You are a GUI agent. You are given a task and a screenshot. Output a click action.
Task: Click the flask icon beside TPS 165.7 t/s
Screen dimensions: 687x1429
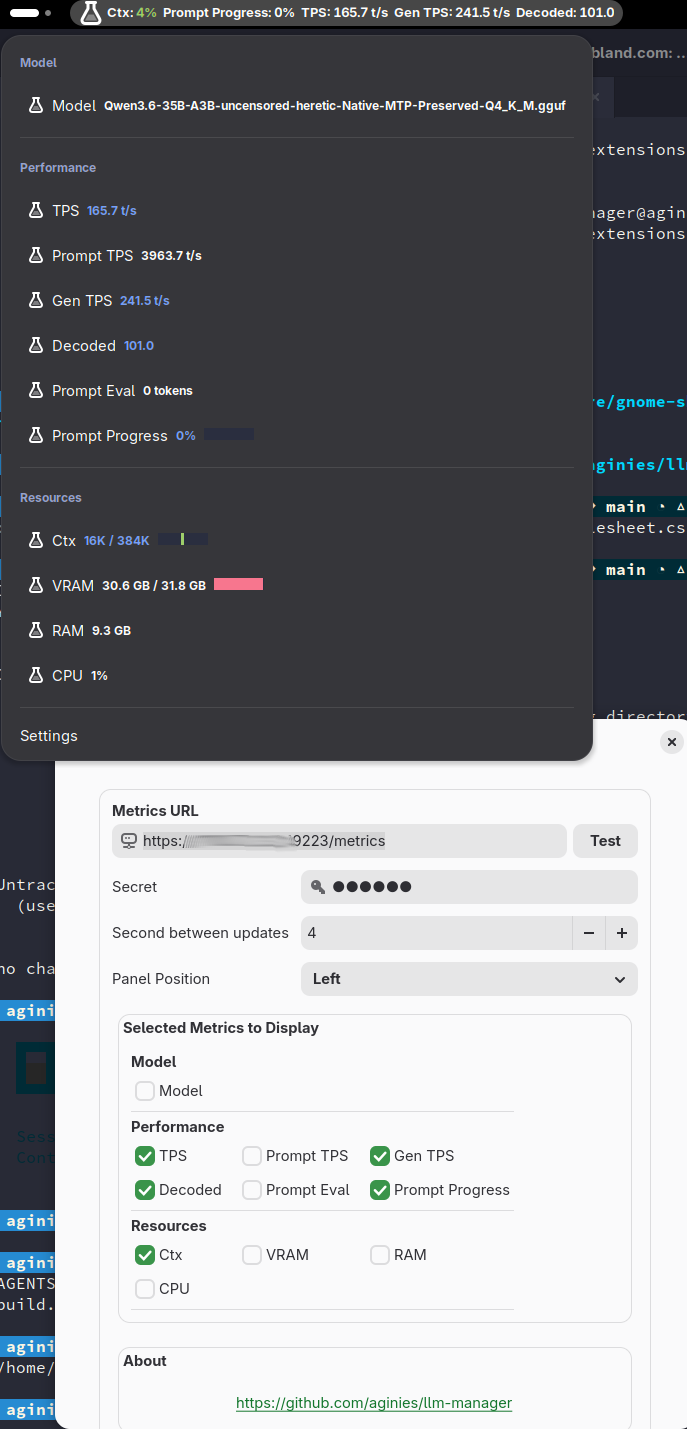tap(36, 211)
